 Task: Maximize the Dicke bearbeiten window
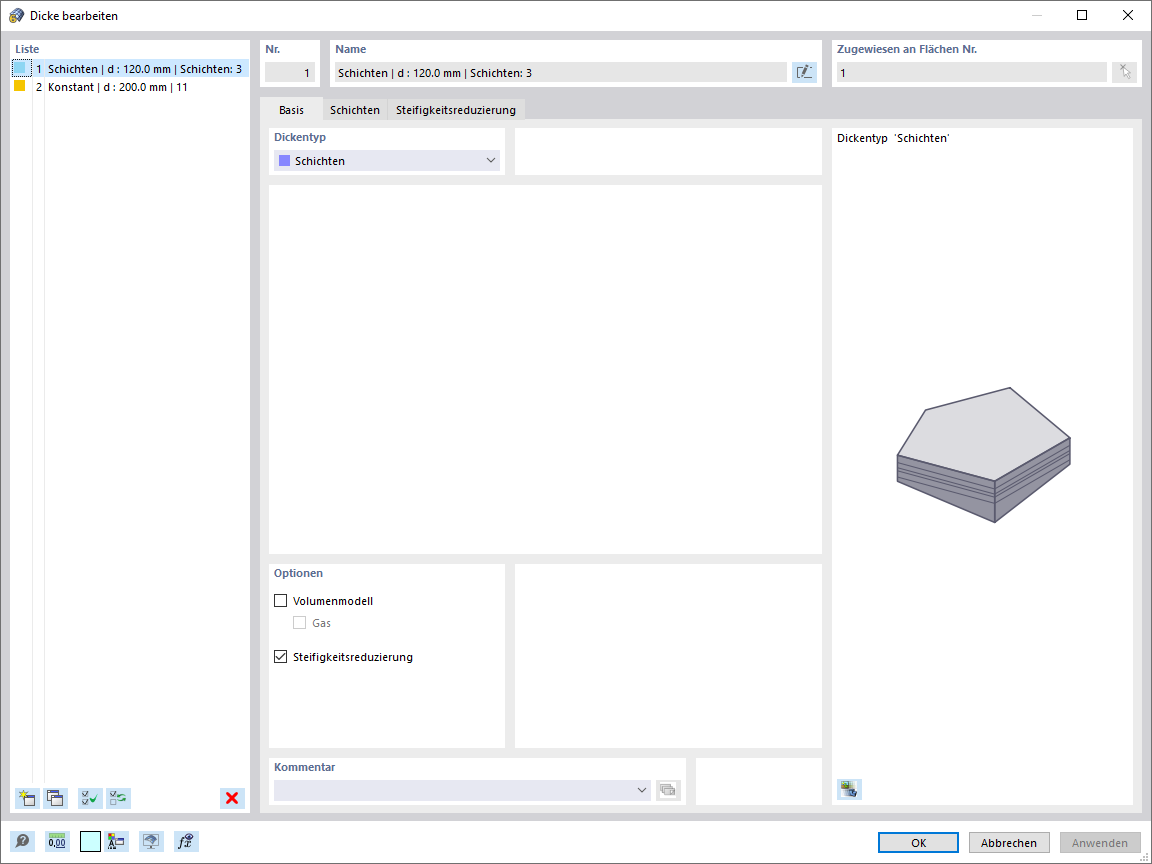1081,15
